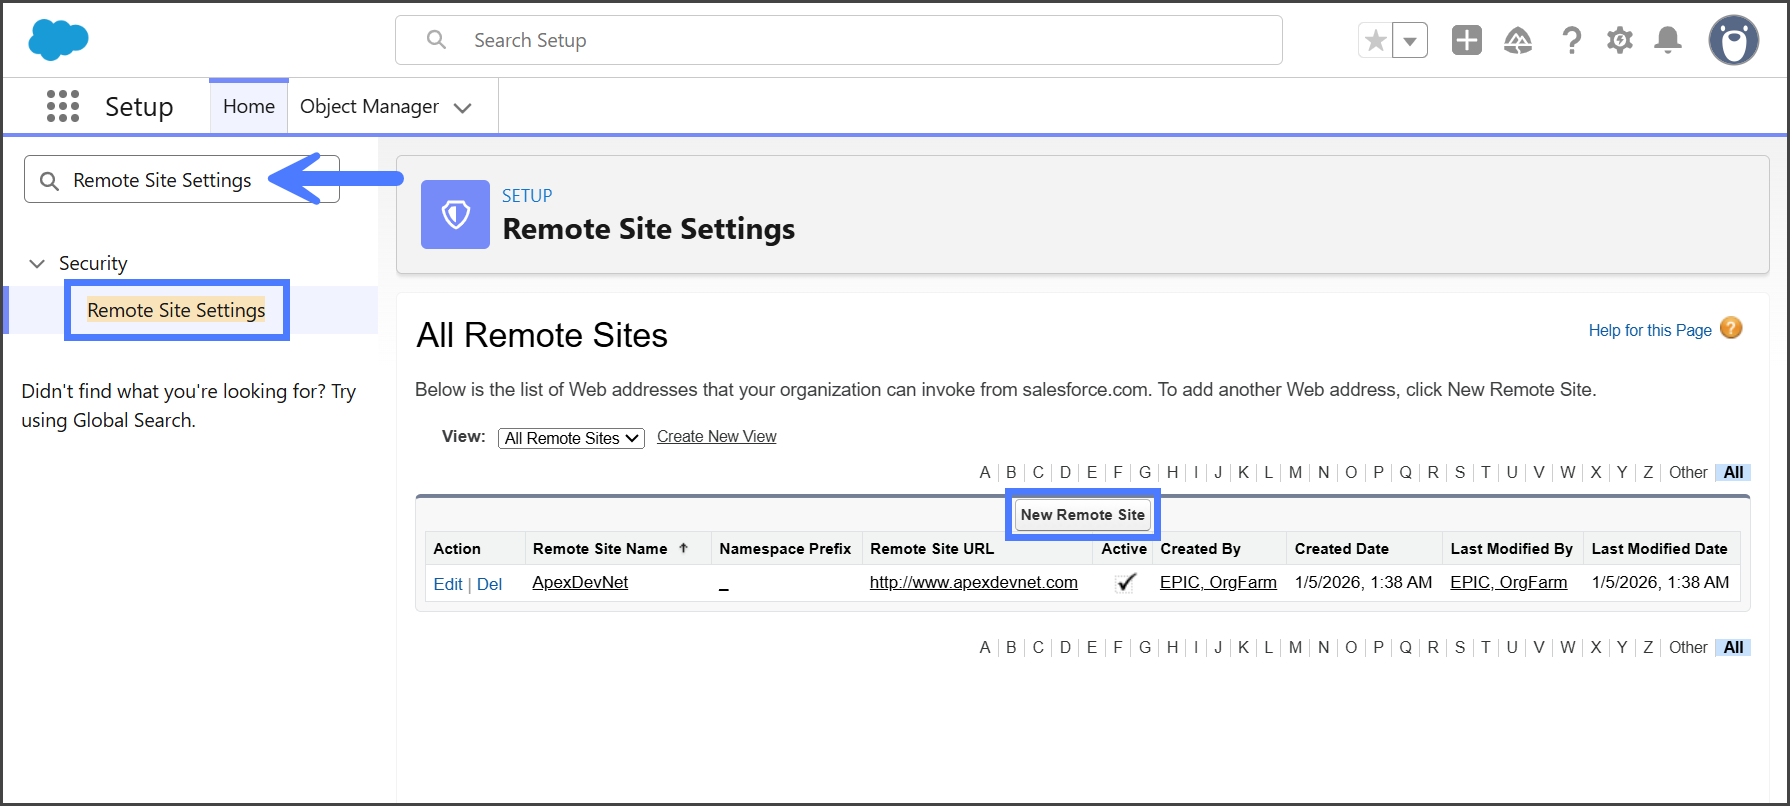Screen dimensions: 1790x806
Task: Click the New Remote Site button
Action: pyautogui.click(x=1082, y=515)
